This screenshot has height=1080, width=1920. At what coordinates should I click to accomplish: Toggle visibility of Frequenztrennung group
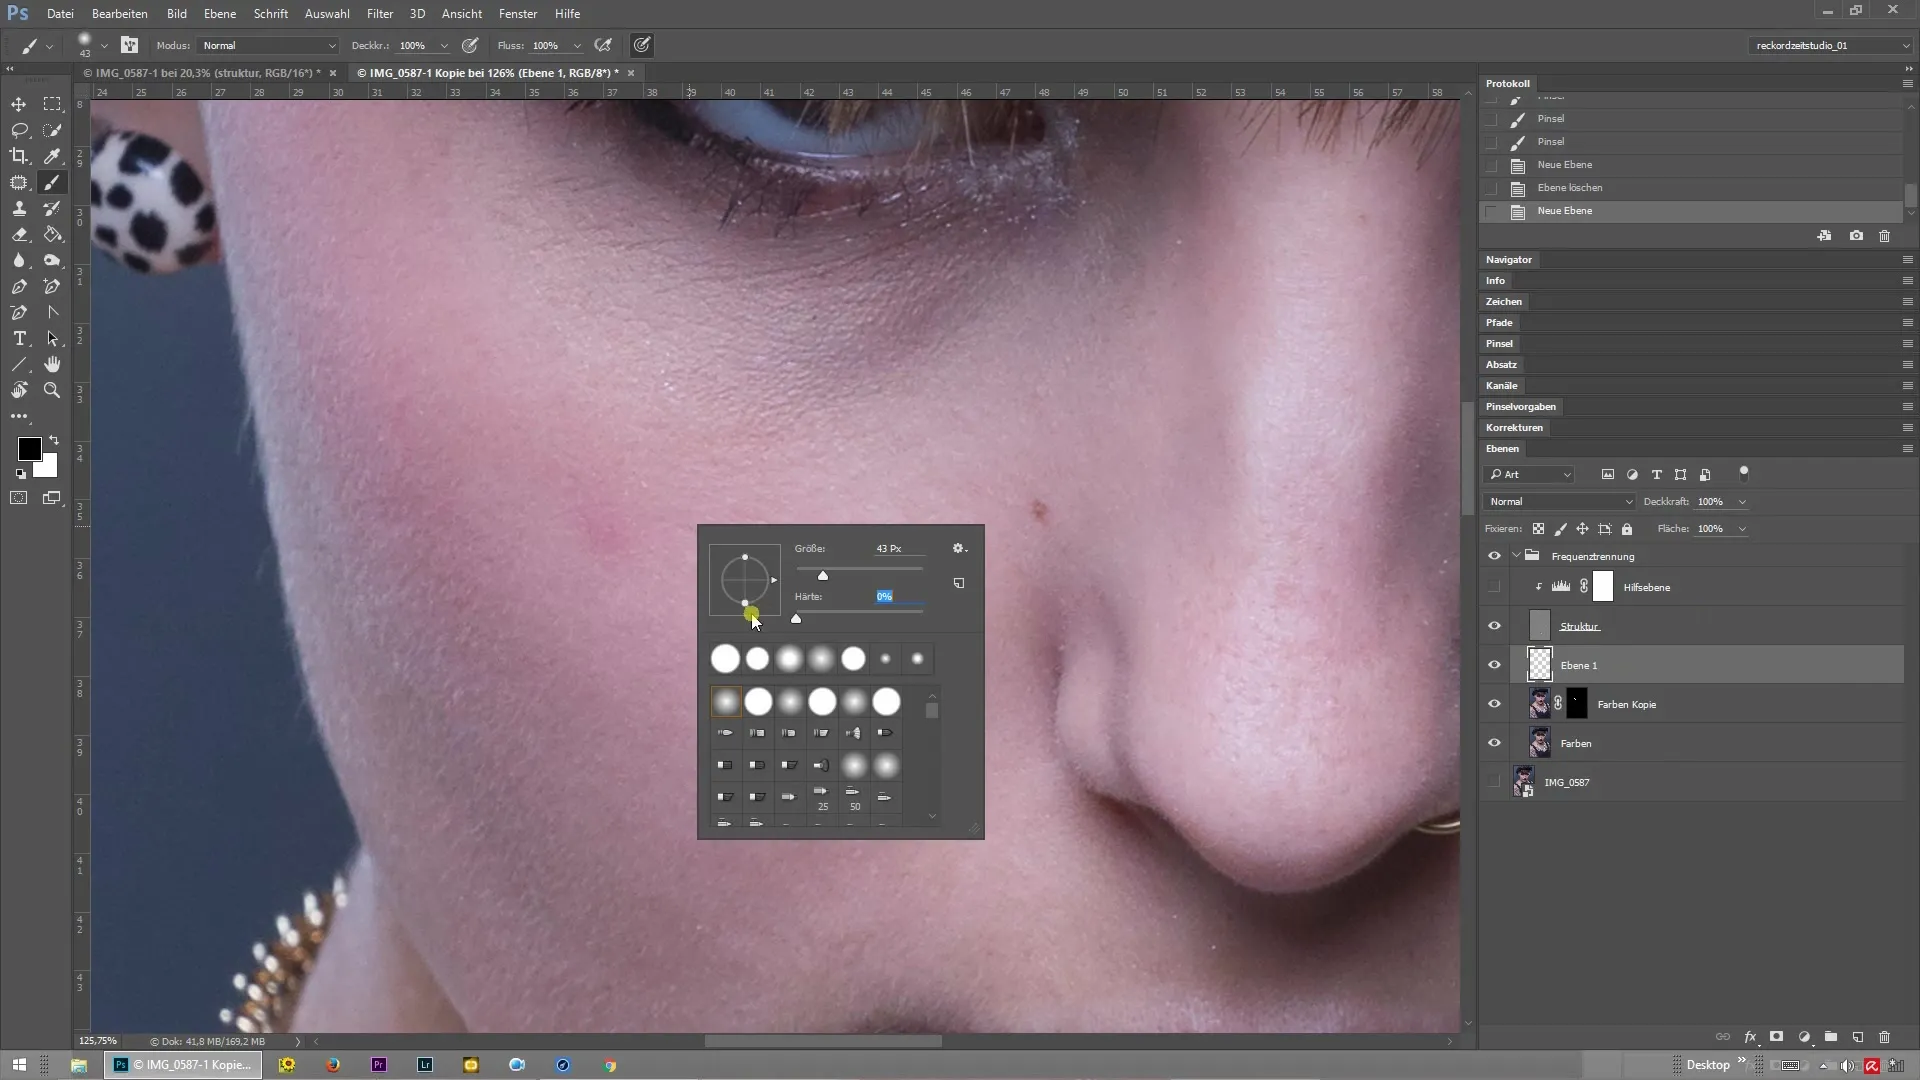1494,556
